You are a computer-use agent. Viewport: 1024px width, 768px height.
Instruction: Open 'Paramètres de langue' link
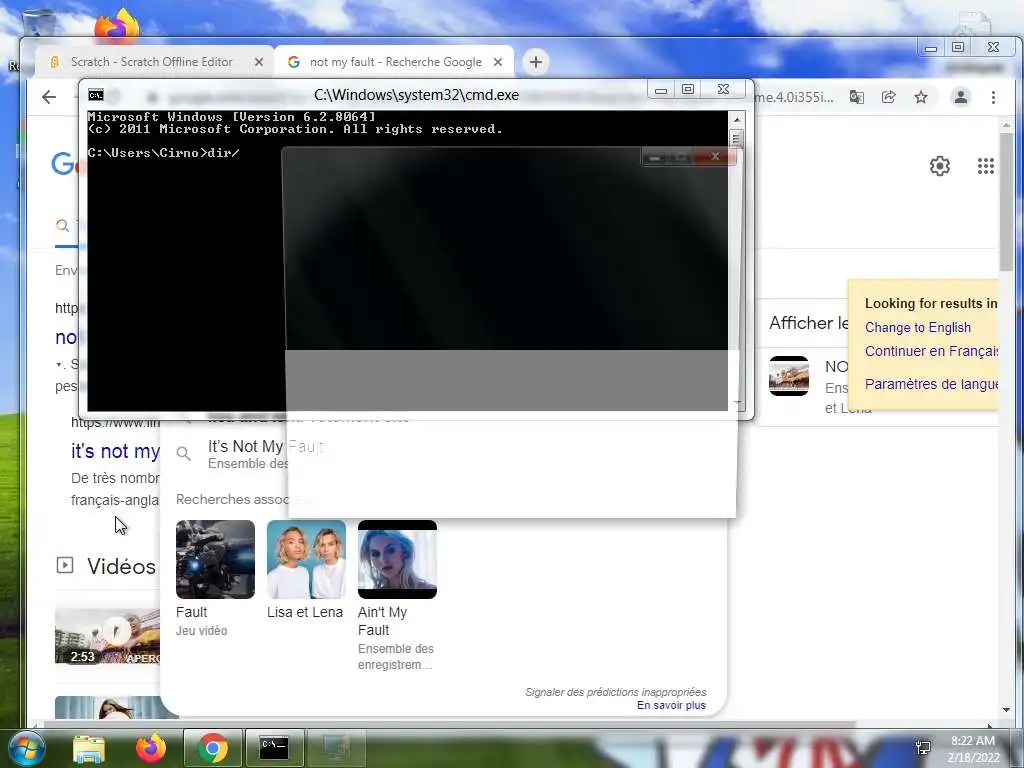pos(931,384)
